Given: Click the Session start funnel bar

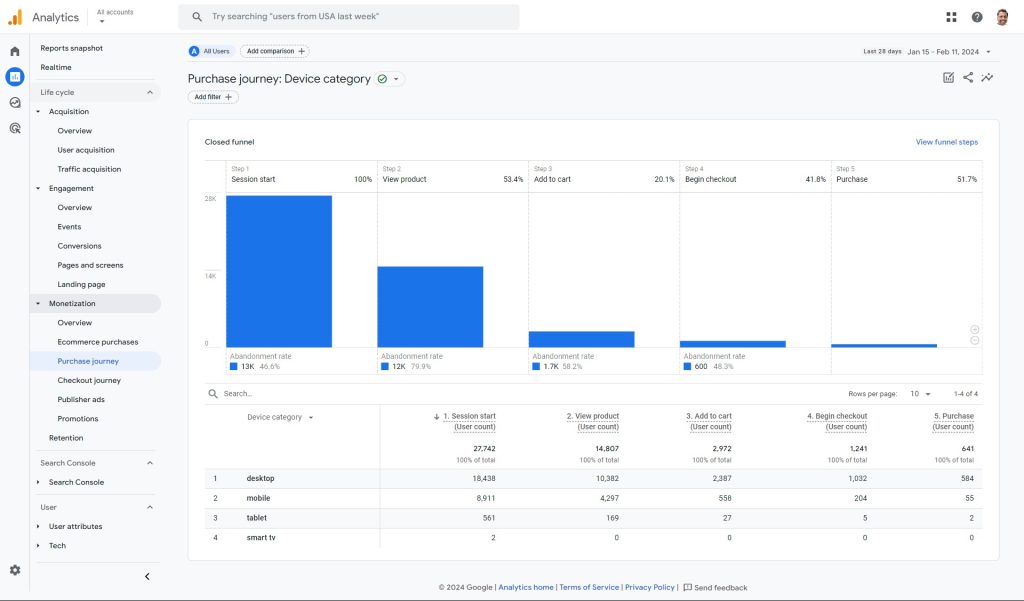Looking at the screenshot, I should point(279,271).
